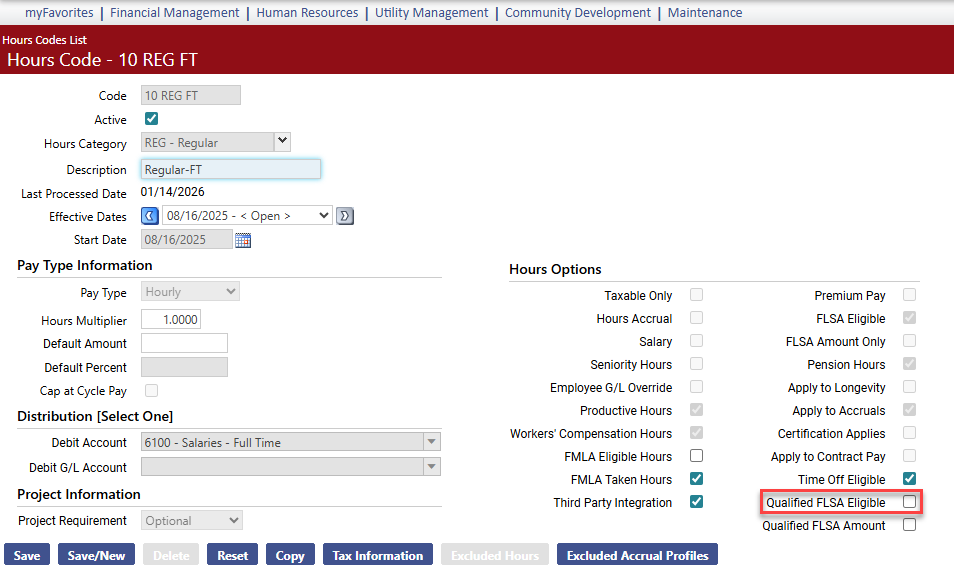Check the Qualified FLSA Amount checkbox
Viewport: 954px width, 575px height.
[x=909, y=525]
